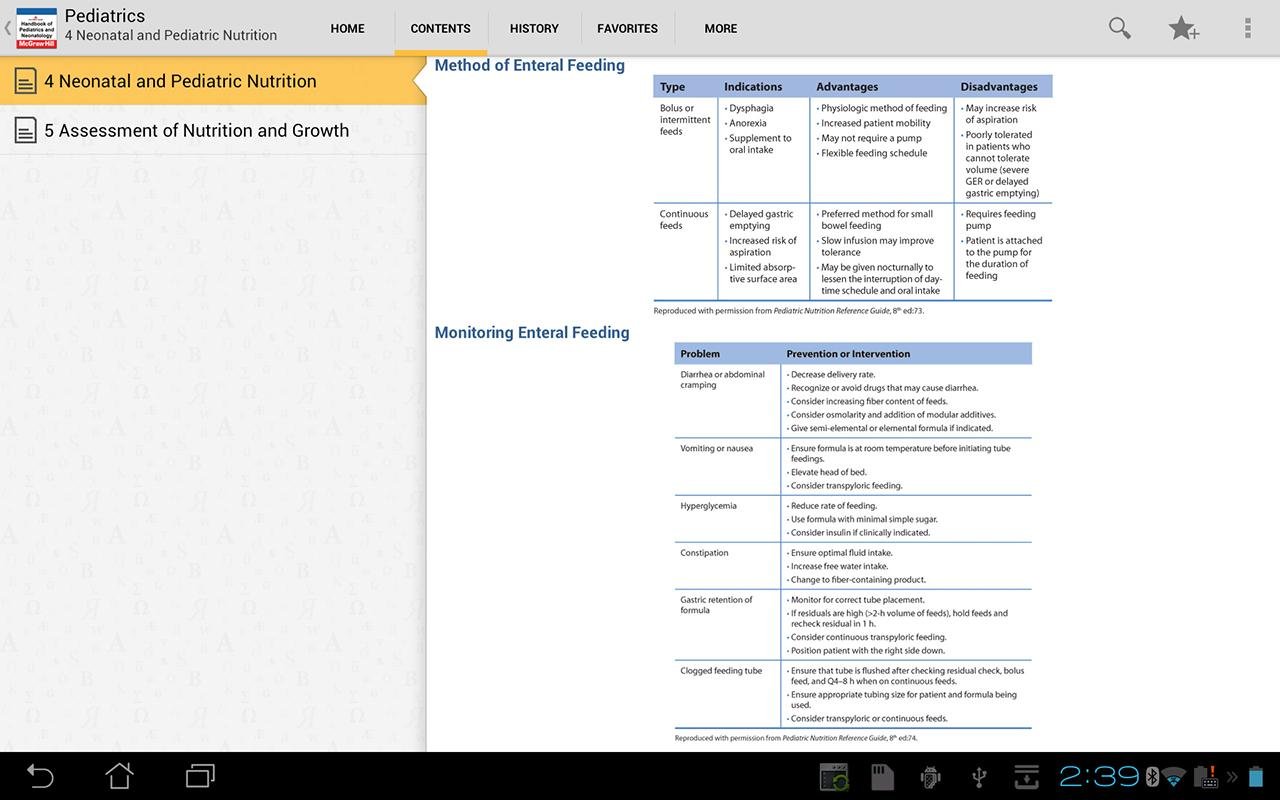Go to Android home screen
This screenshot has height=800, width=1280.
tap(120, 776)
